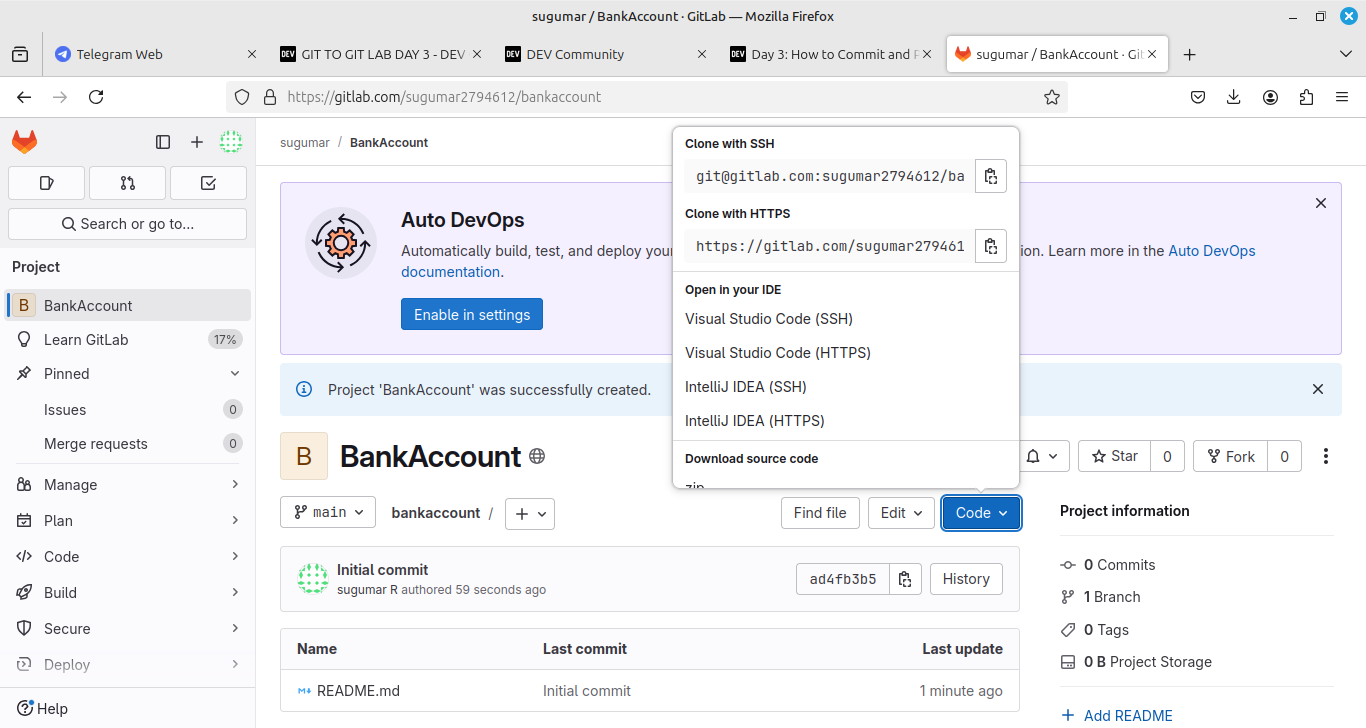
Task: Expand the Plan sidebar section
Action: click(x=127, y=521)
